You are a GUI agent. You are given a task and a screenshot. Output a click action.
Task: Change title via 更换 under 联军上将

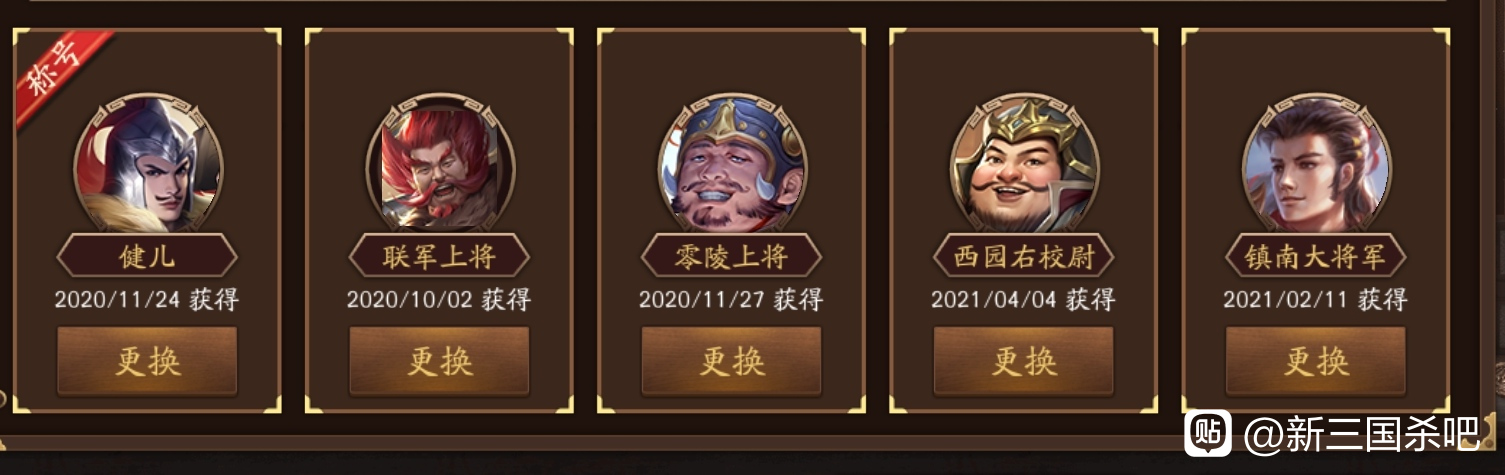(x=439, y=360)
